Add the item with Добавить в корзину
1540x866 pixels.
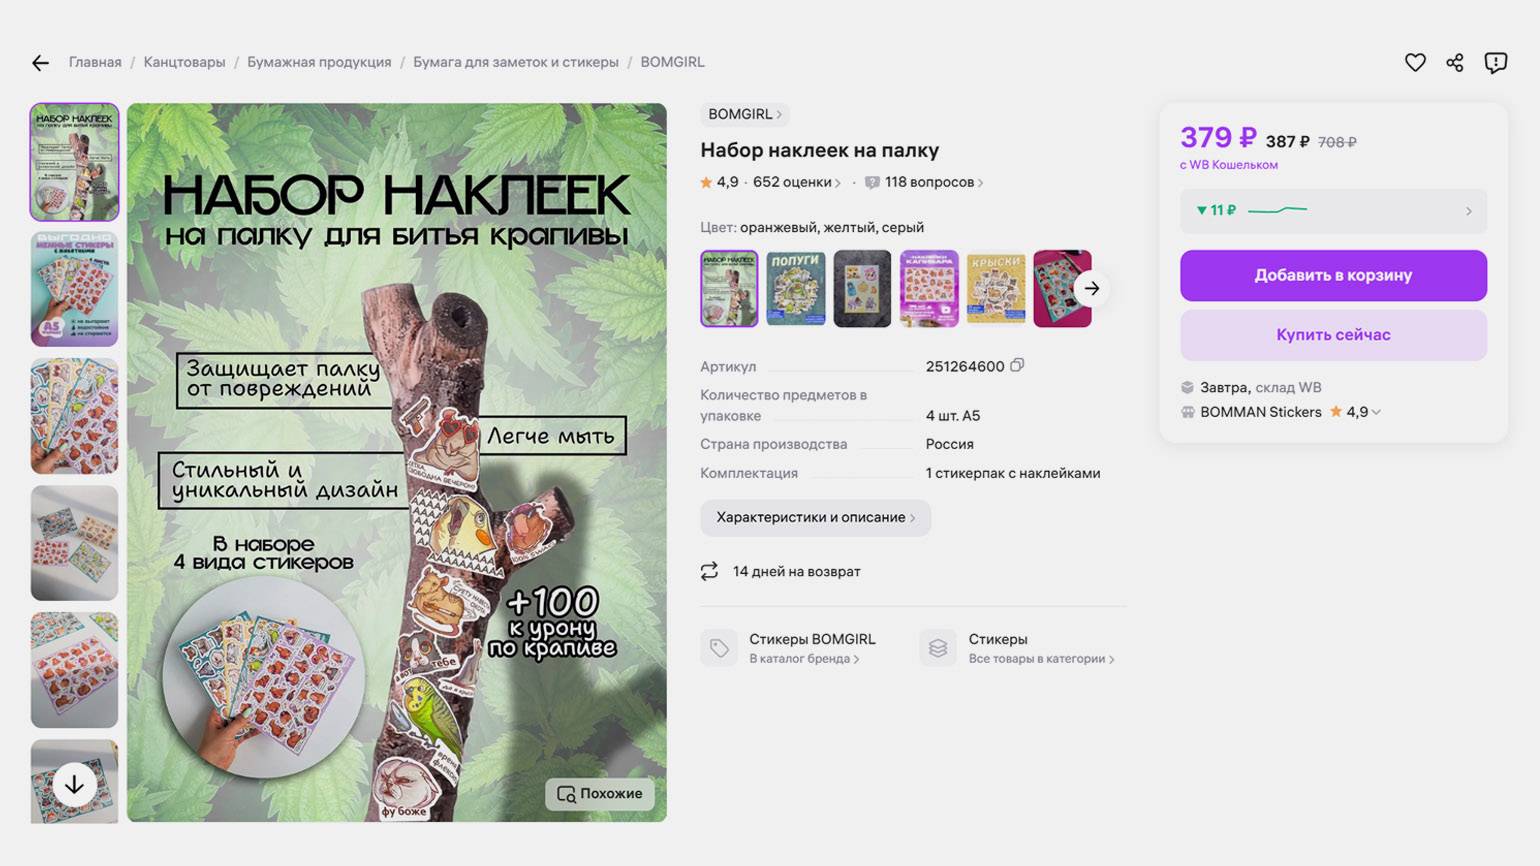tap(1333, 275)
